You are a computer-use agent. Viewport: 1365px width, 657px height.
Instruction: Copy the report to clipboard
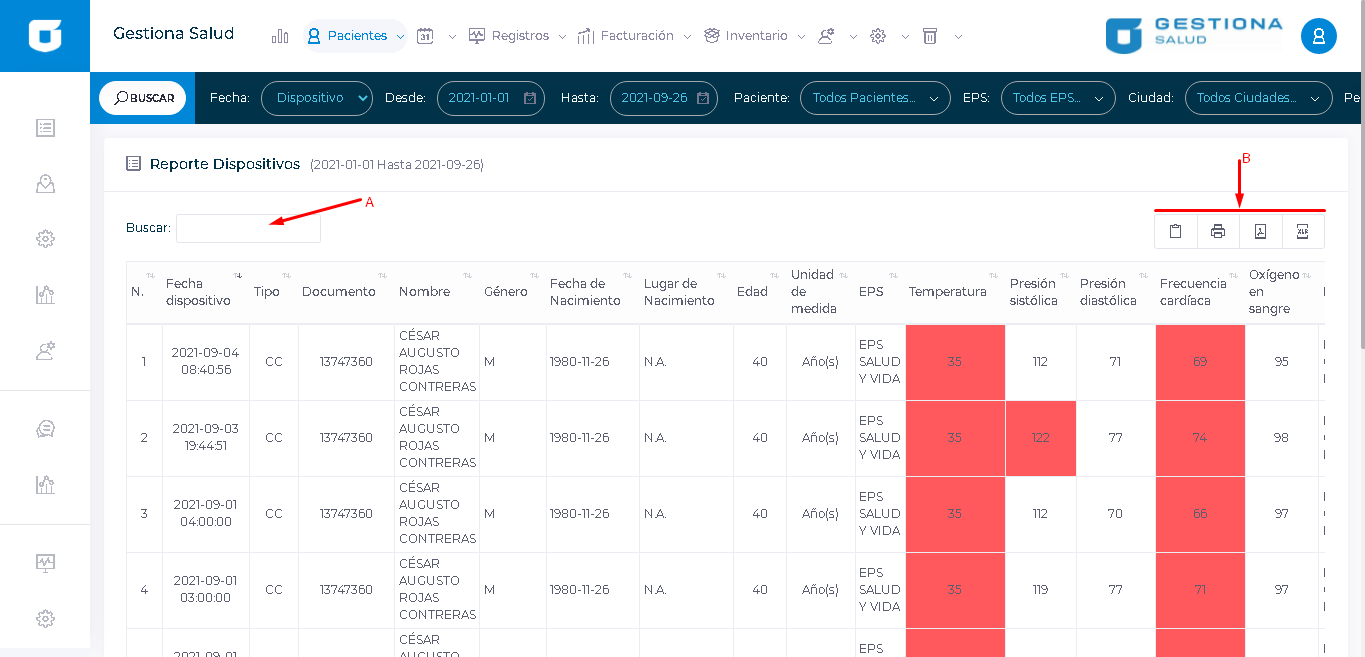click(1175, 232)
